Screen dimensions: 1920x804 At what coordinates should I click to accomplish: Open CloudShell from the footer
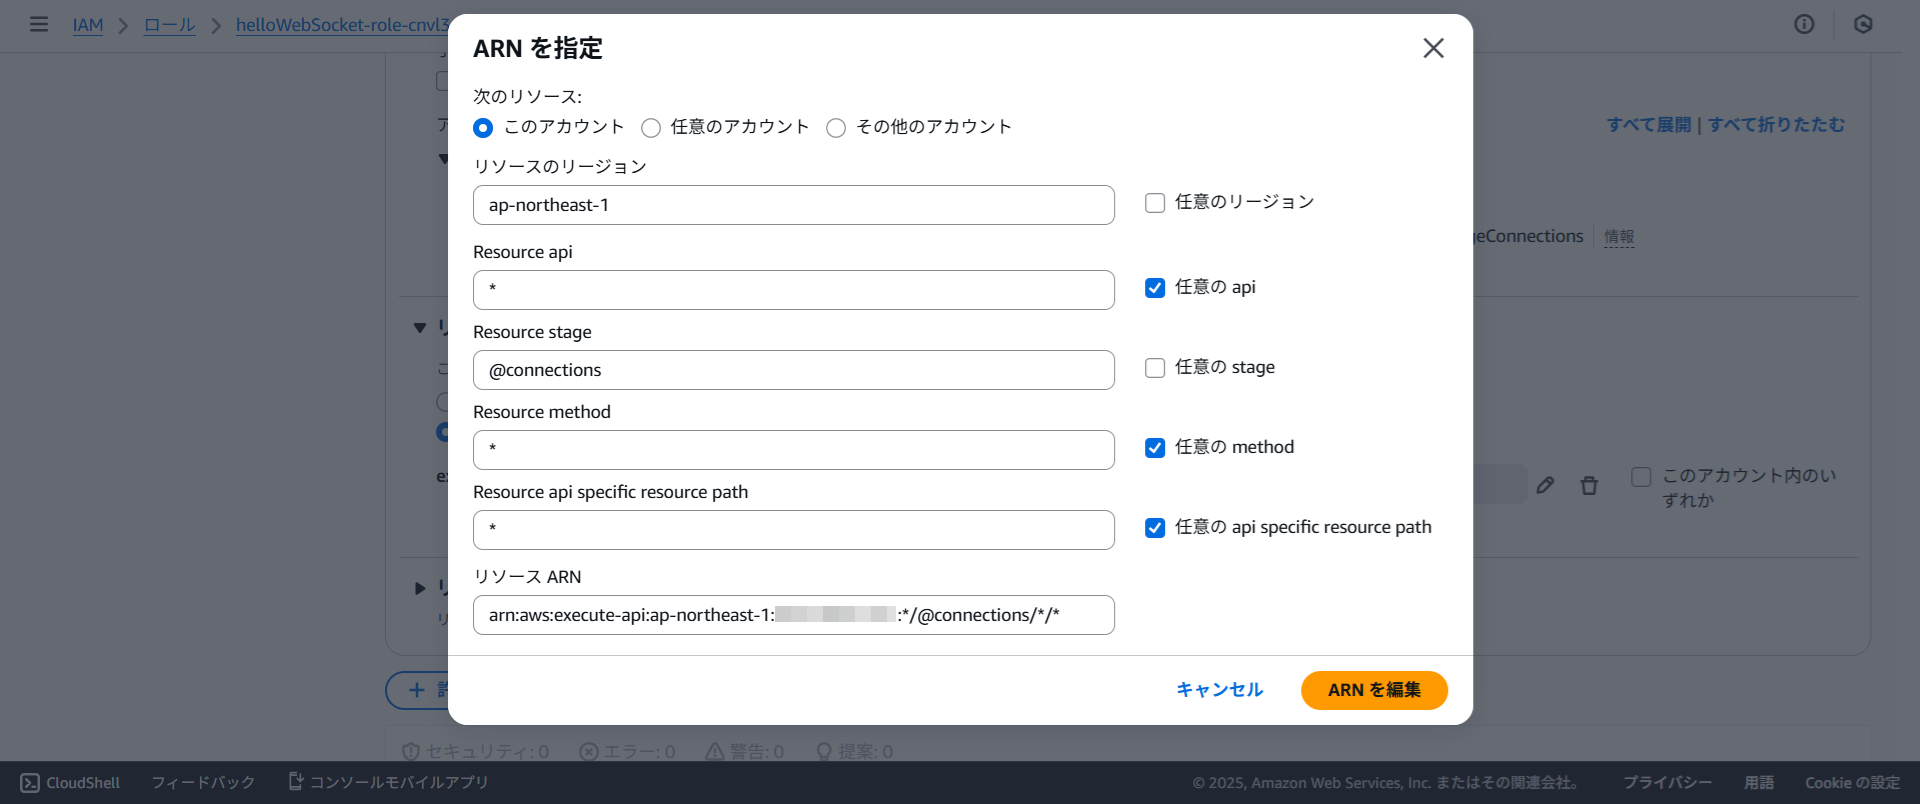coord(70,783)
